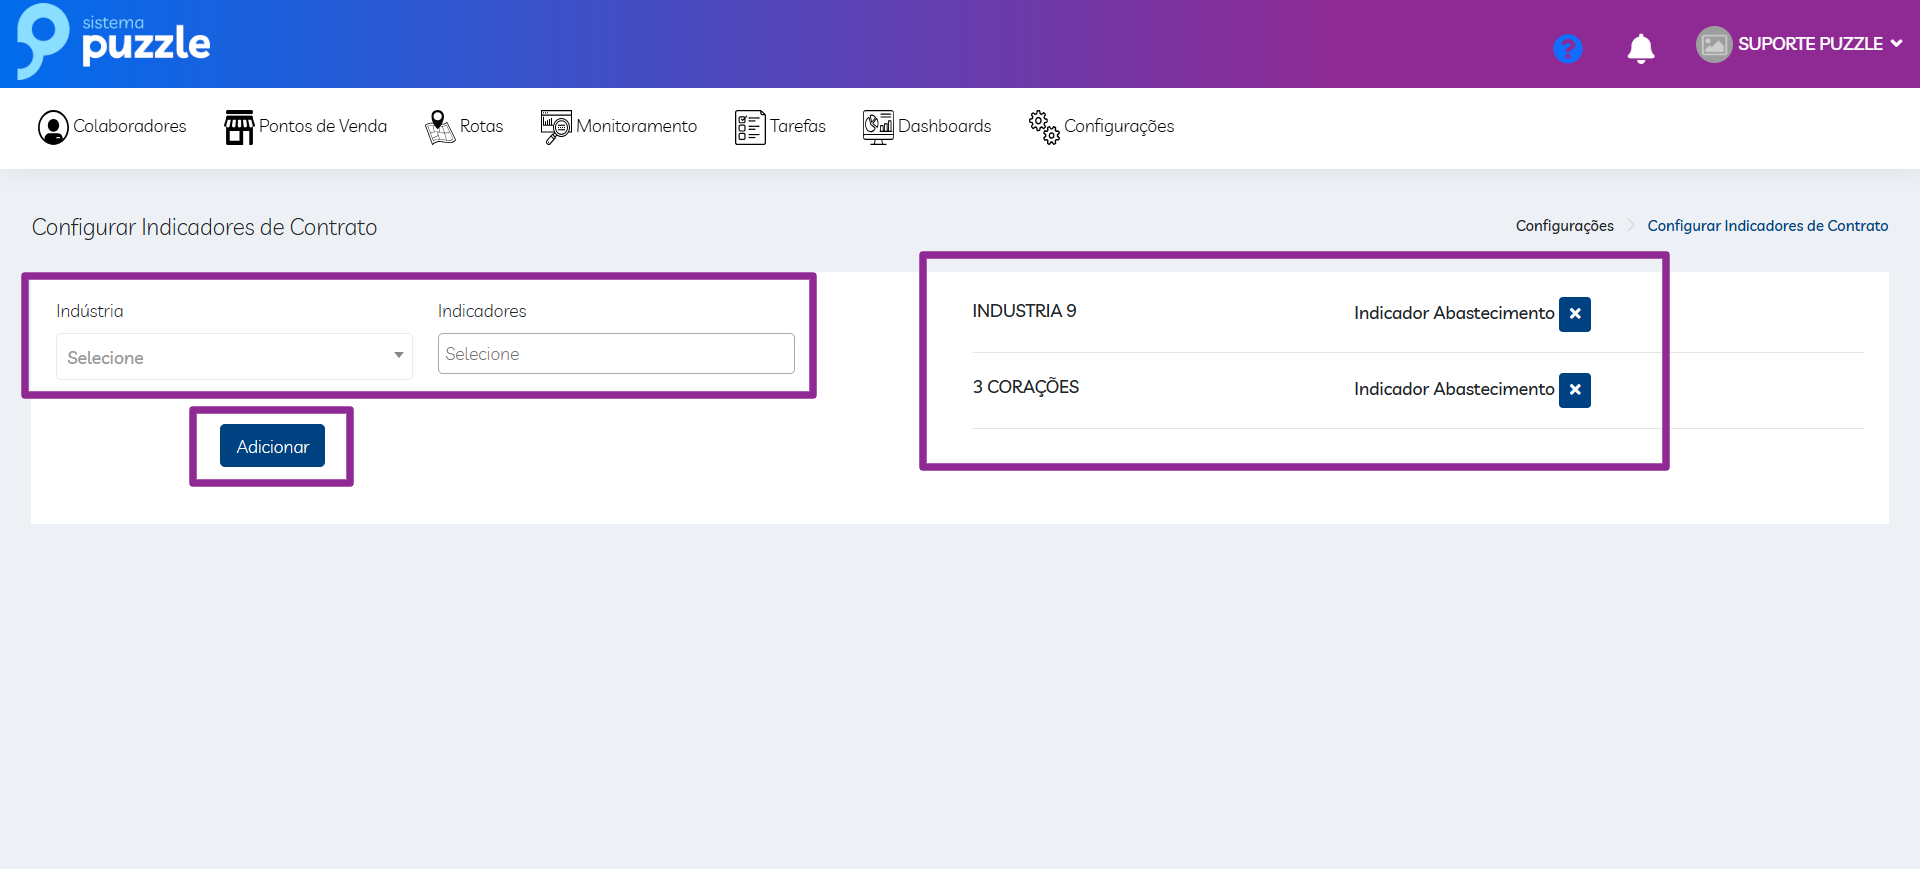1920x869 pixels.
Task: Remove 3 CORAÇÕES indicator entry
Action: [1574, 390]
